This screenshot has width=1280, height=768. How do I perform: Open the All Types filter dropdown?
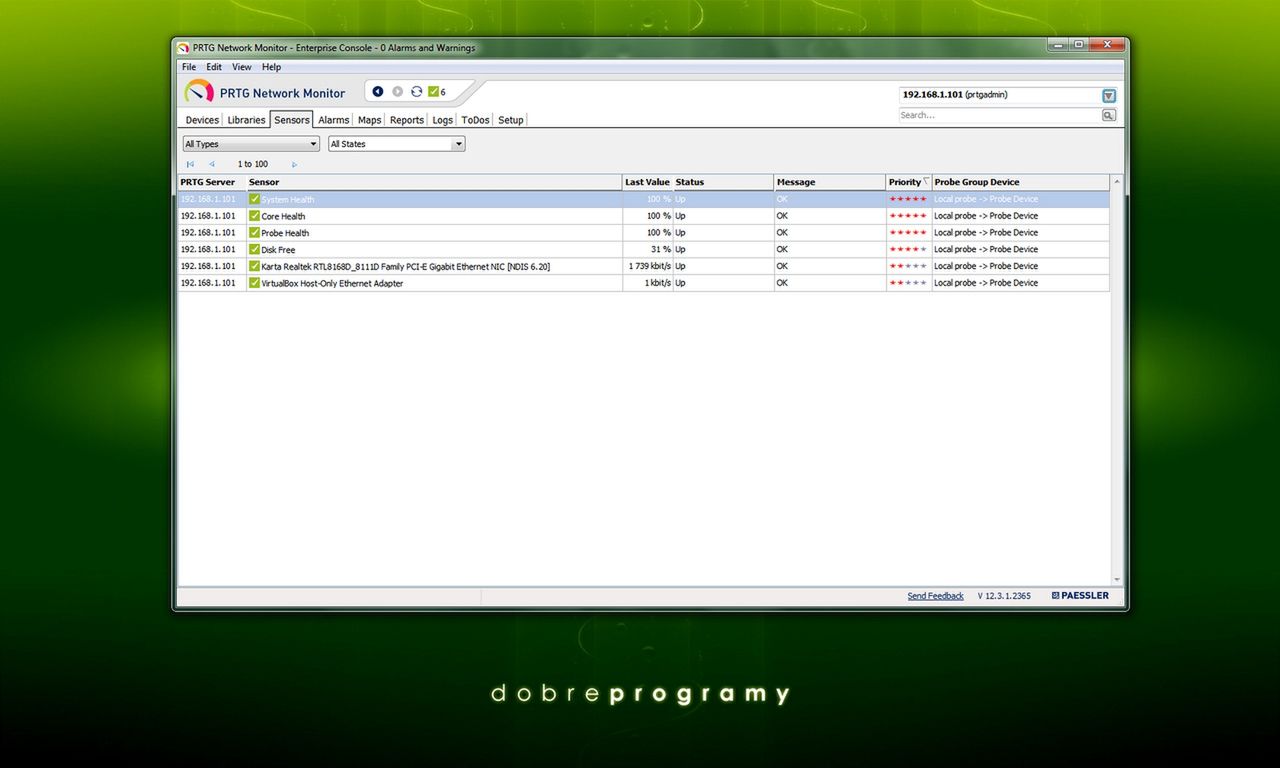[x=250, y=144]
